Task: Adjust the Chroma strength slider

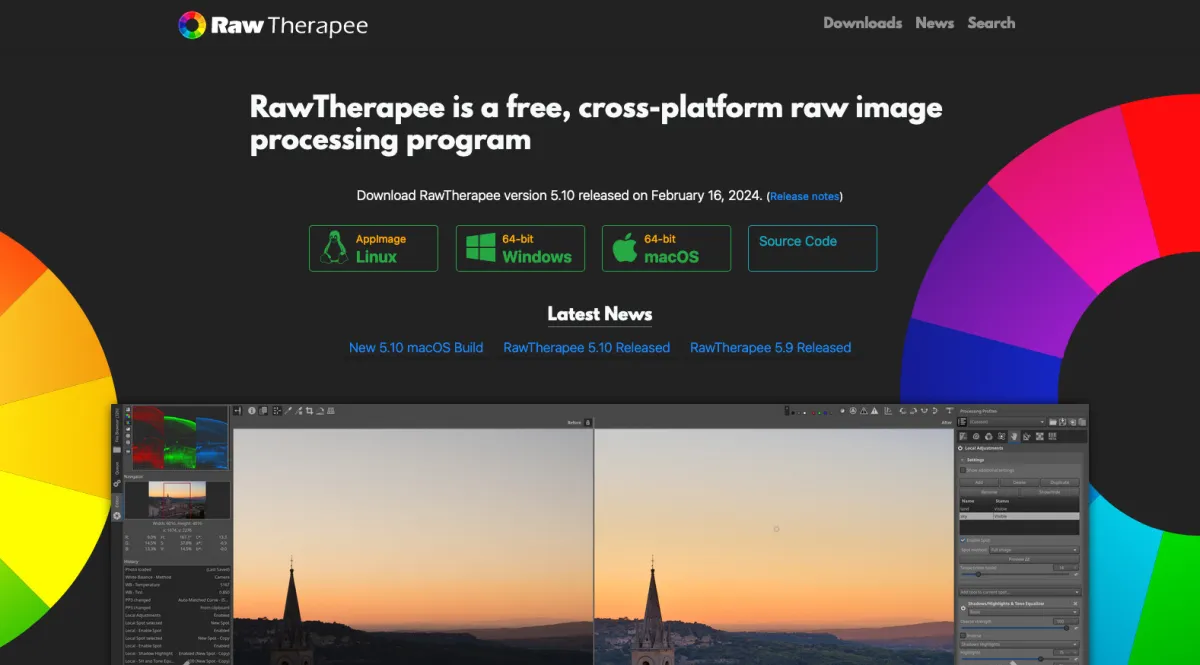Action: tap(1013, 628)
